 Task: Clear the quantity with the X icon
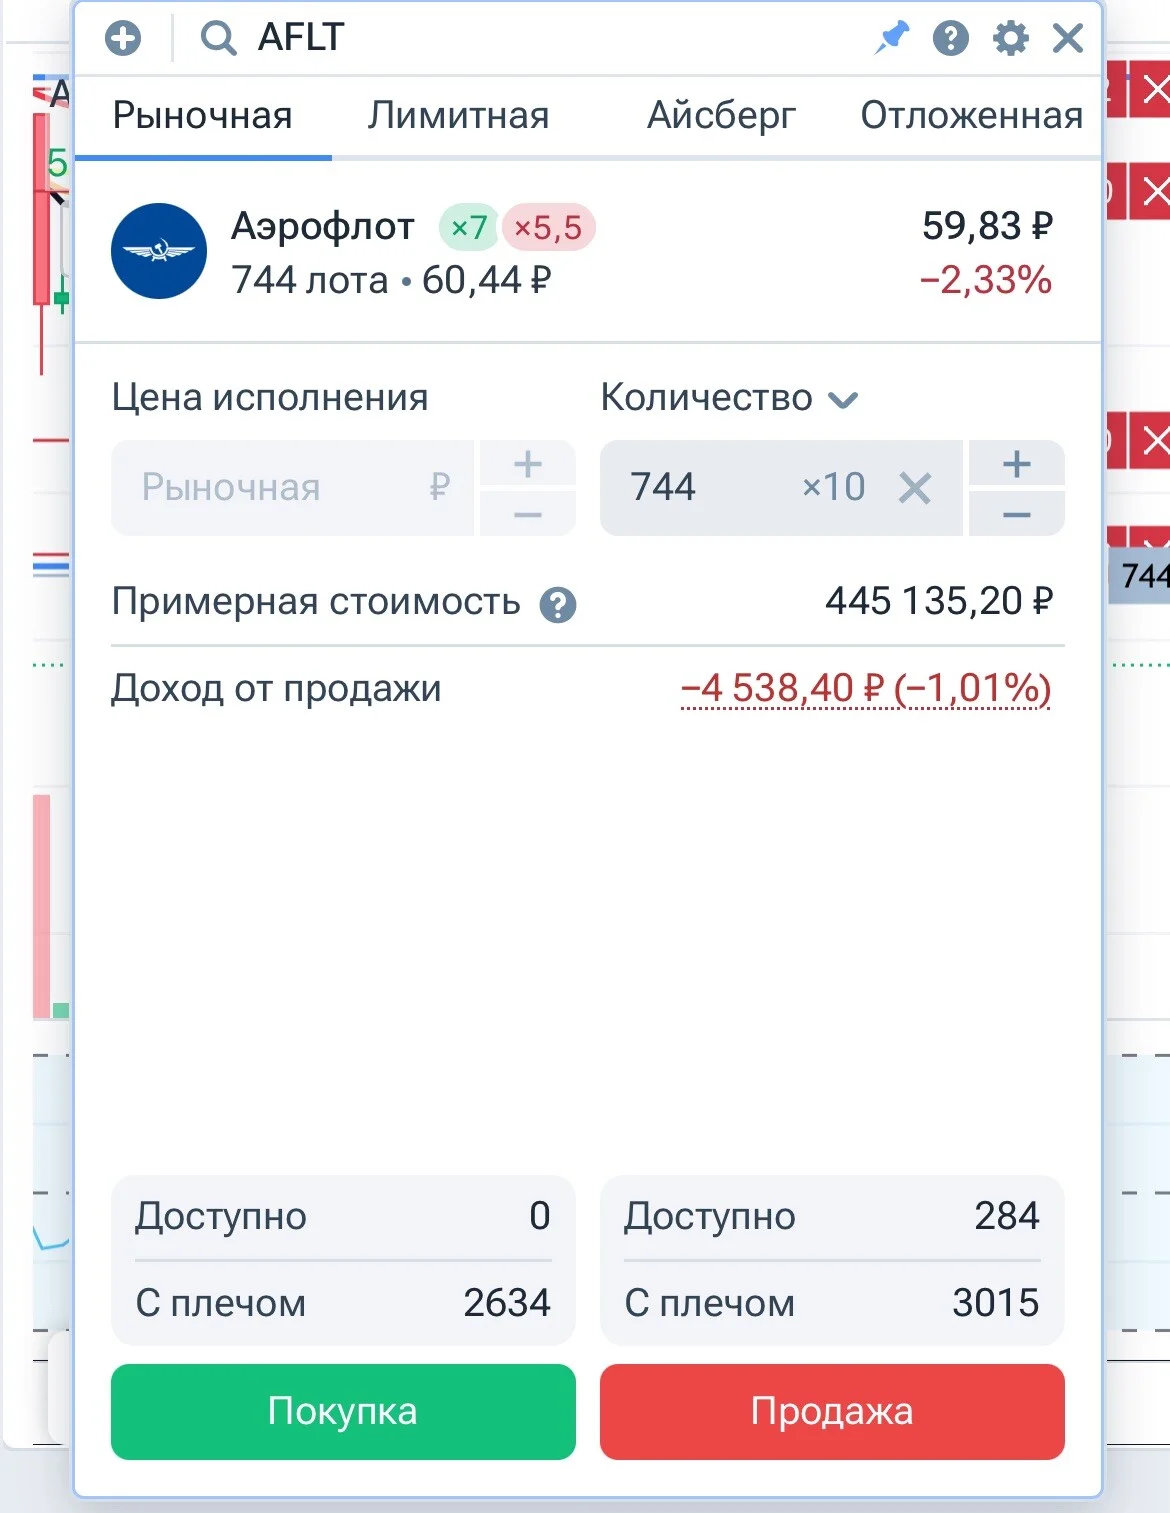[x=914, y=489]
